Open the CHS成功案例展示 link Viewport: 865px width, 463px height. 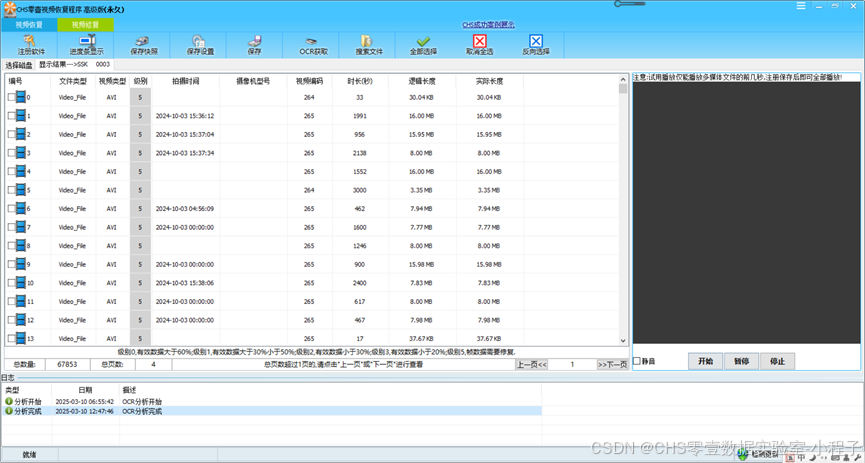[488, 25]
